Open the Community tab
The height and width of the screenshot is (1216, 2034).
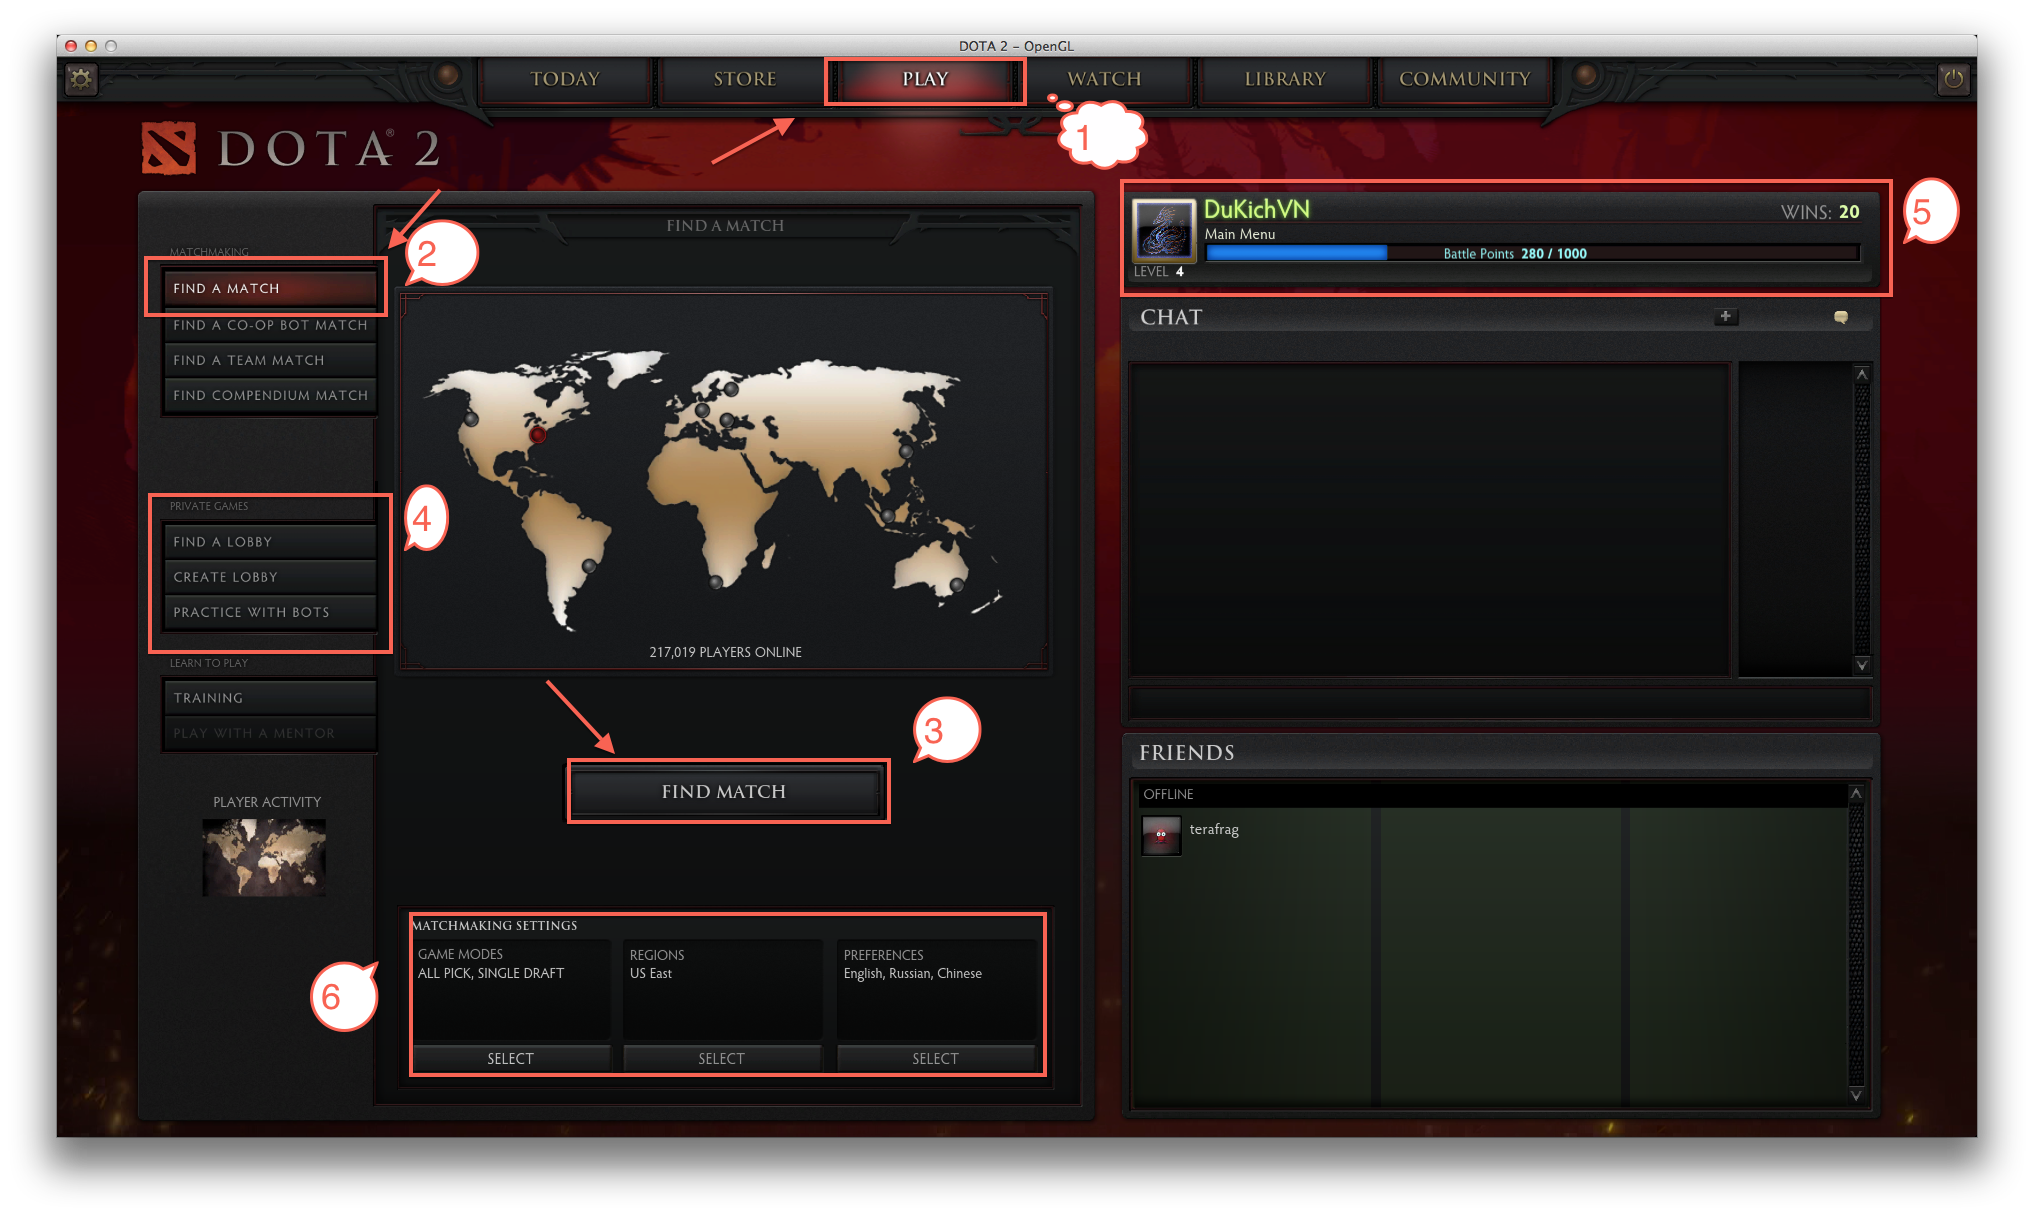(1464, 79)
